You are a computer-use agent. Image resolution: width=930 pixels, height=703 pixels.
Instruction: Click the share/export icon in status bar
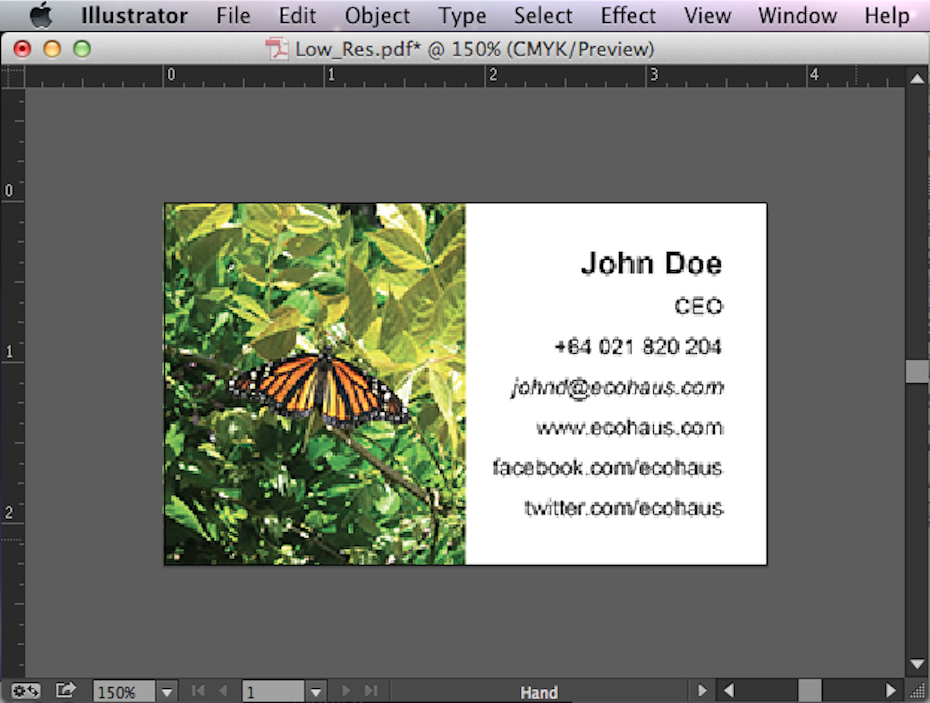(66, 690)
